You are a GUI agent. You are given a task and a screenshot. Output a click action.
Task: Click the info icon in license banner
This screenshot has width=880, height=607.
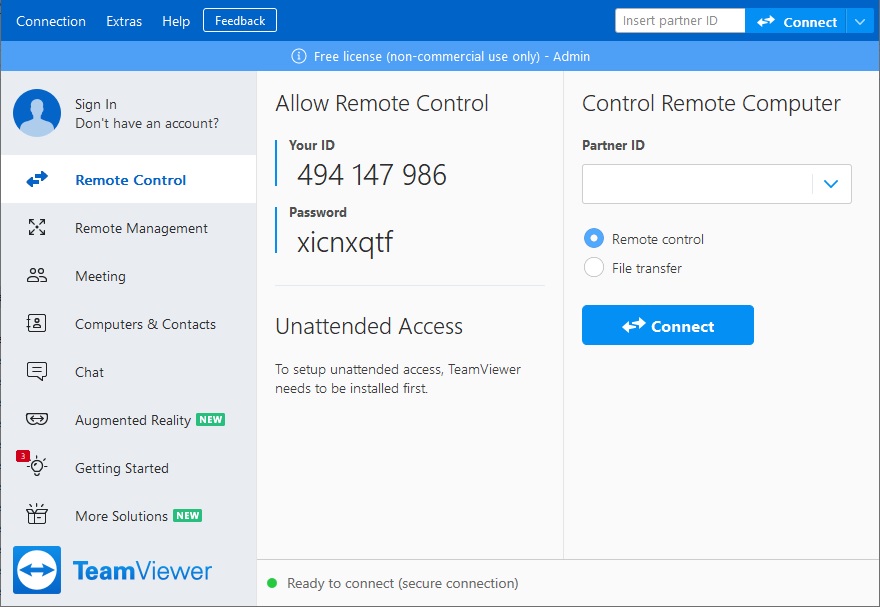299,56
